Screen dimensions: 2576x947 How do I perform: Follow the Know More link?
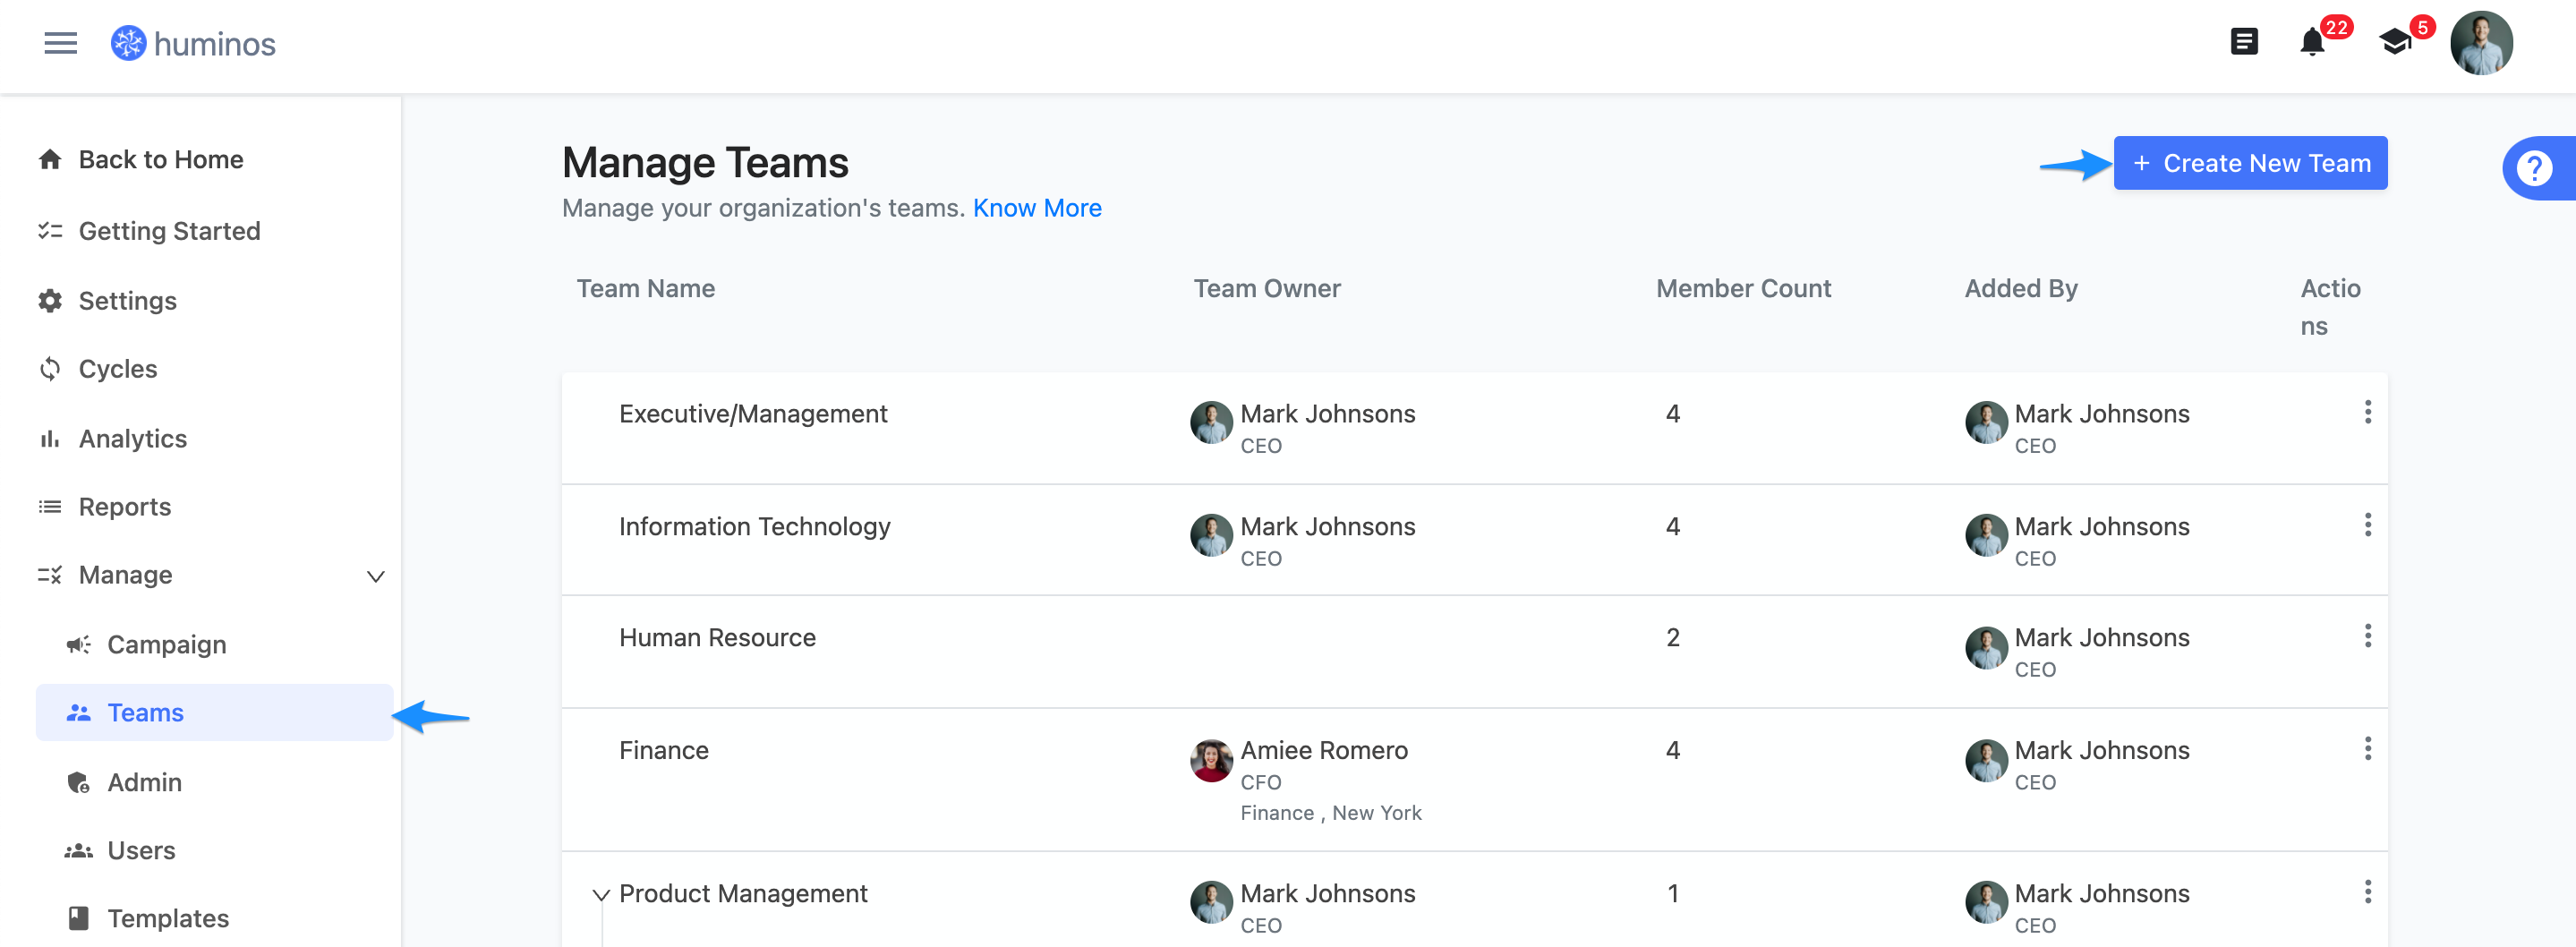1037,208
